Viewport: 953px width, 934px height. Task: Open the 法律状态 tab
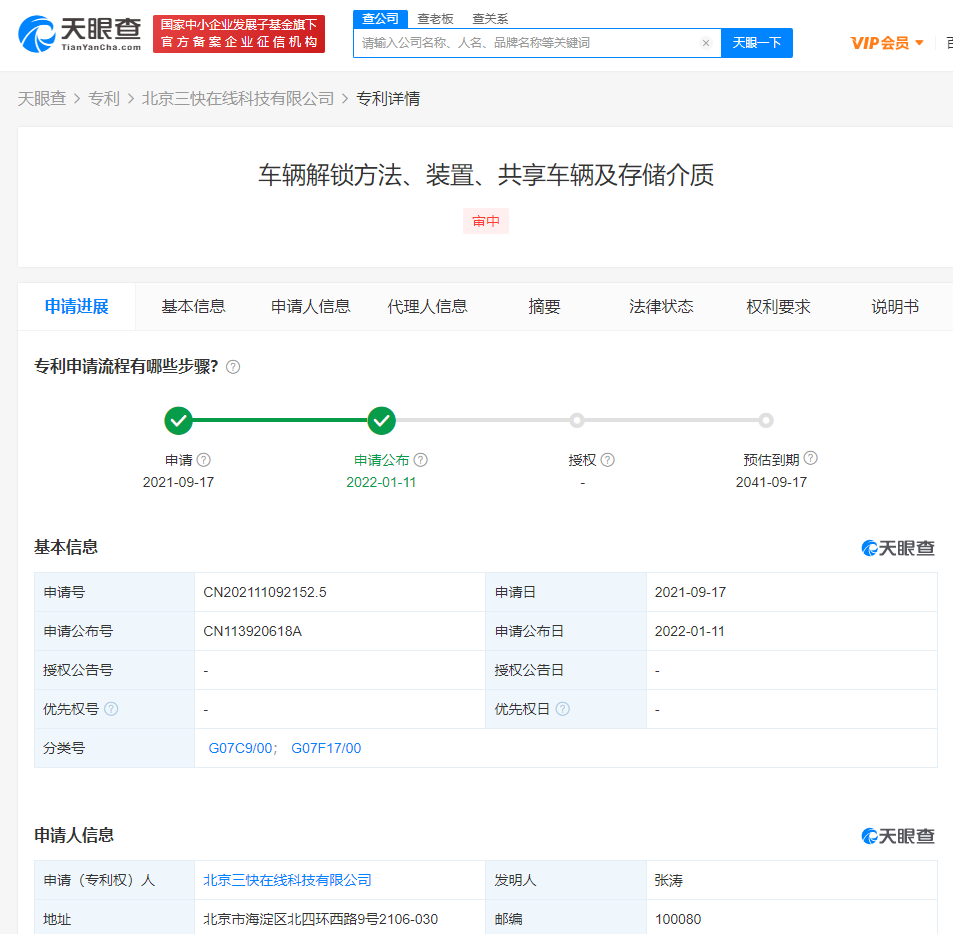(661, 307)
